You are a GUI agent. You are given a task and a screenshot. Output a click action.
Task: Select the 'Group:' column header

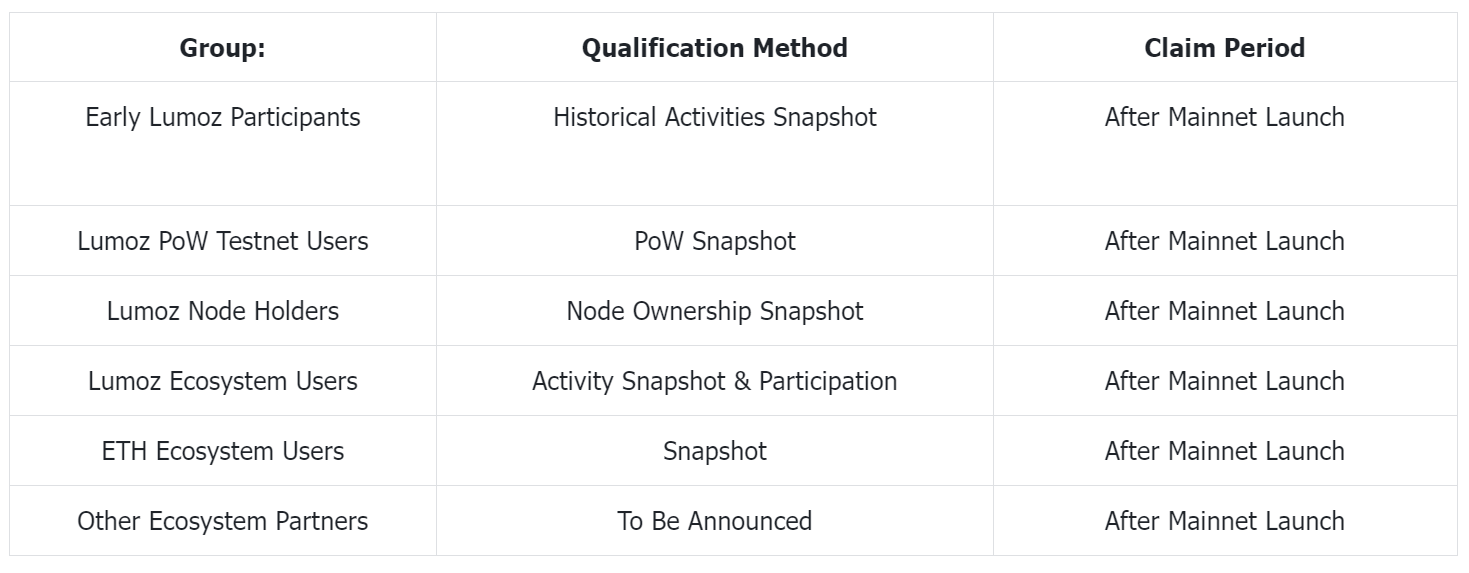(x=223, y=48)
